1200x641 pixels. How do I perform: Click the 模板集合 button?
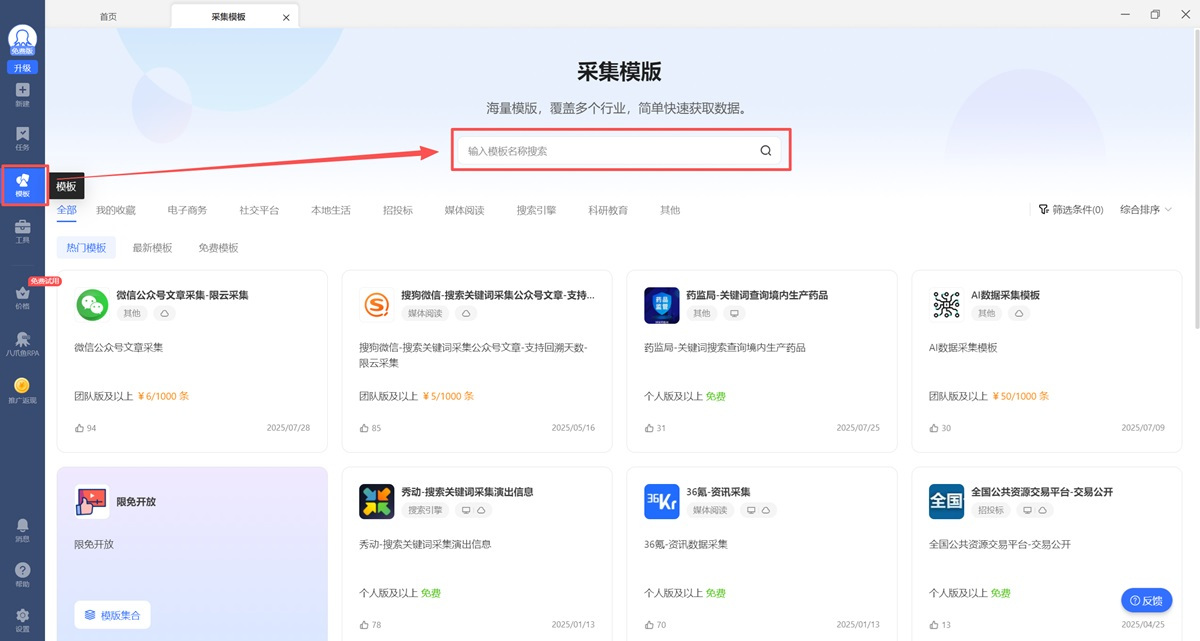[112, 615]
